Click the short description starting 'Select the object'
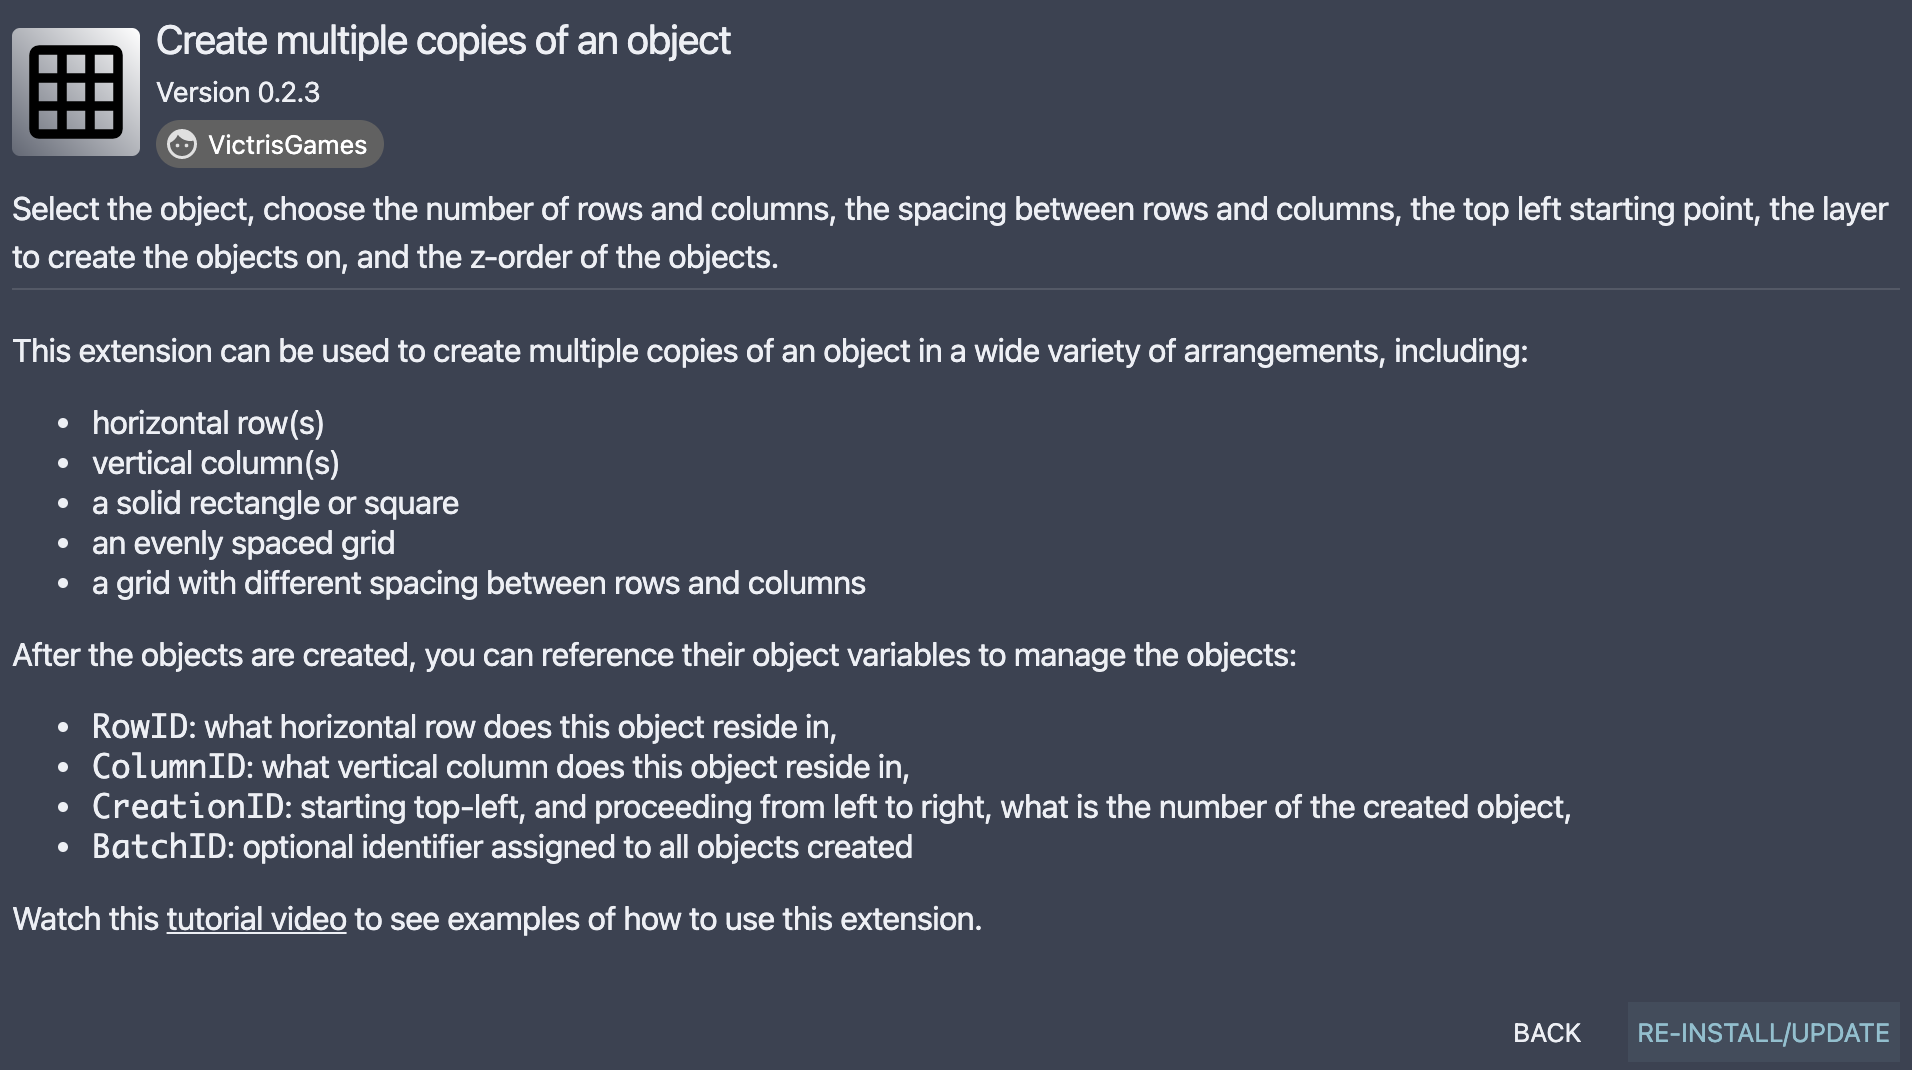Image resolution: width=1912 pixels, height=1070 pixels. pos(950,233)
